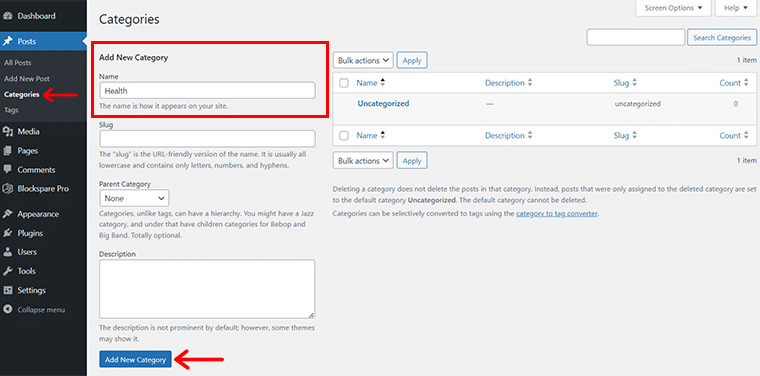The height and width of the screenshot is (376, 760).
Task: Open the top Bulk actions dropdown
Action: click(x=363, y=61)
